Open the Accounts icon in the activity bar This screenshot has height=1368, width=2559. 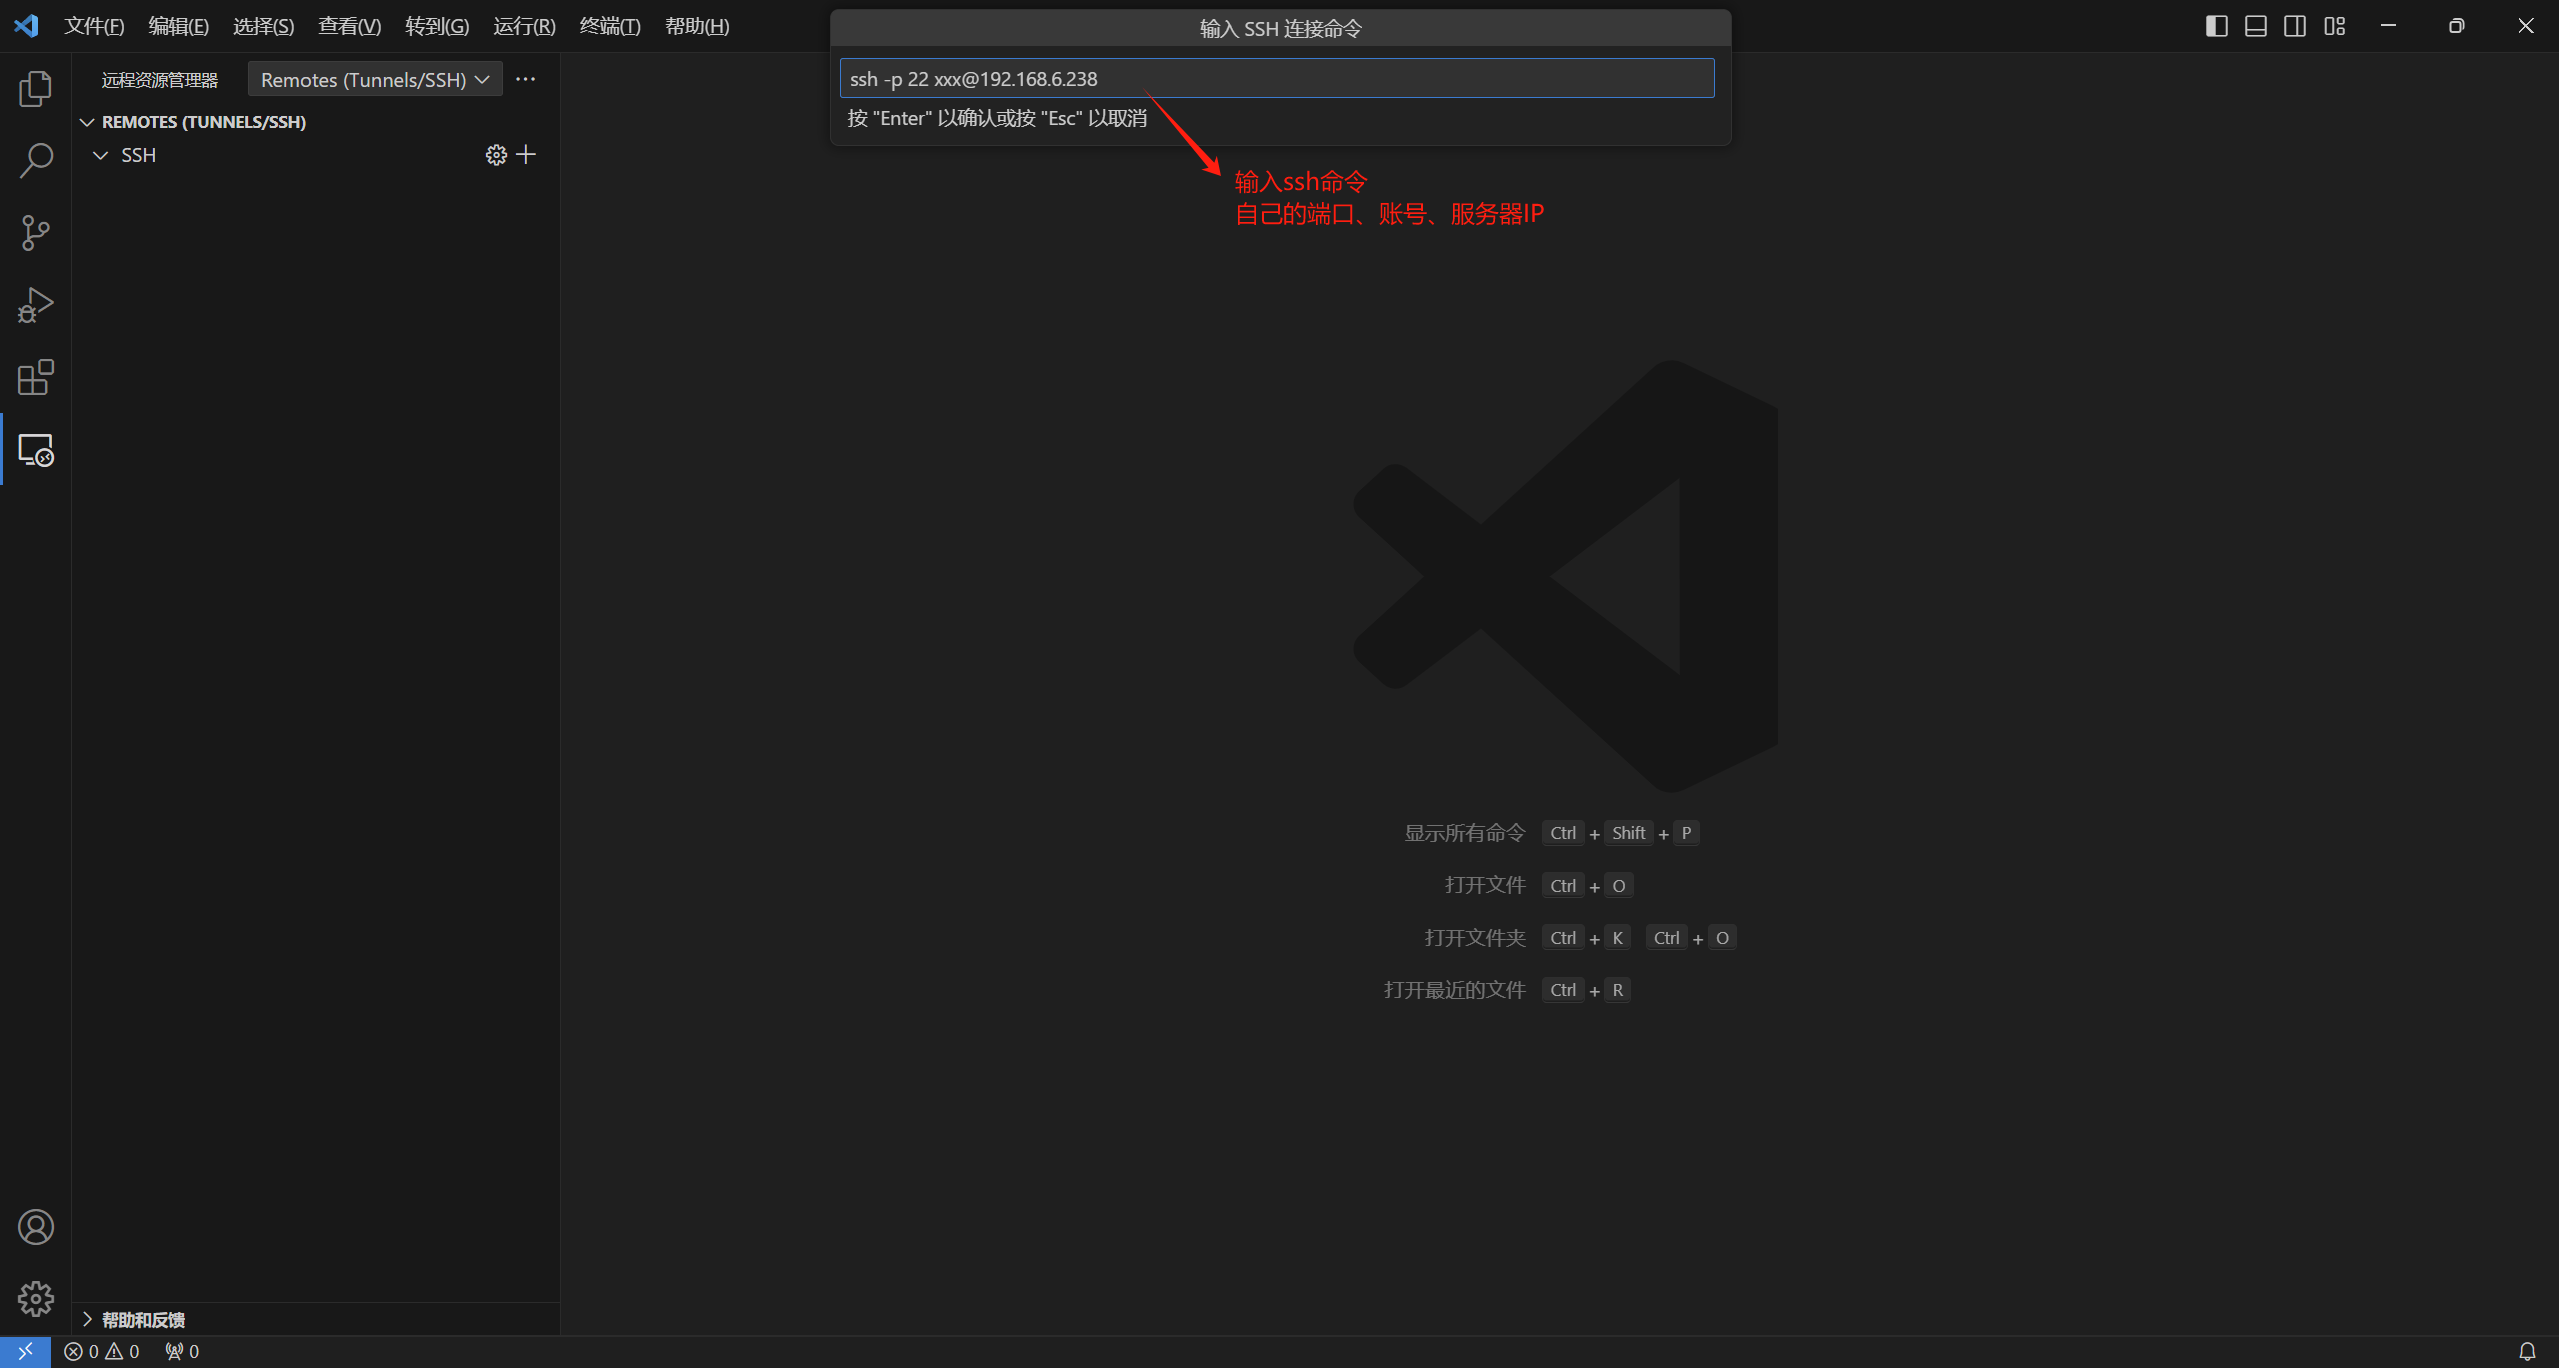35,1227
